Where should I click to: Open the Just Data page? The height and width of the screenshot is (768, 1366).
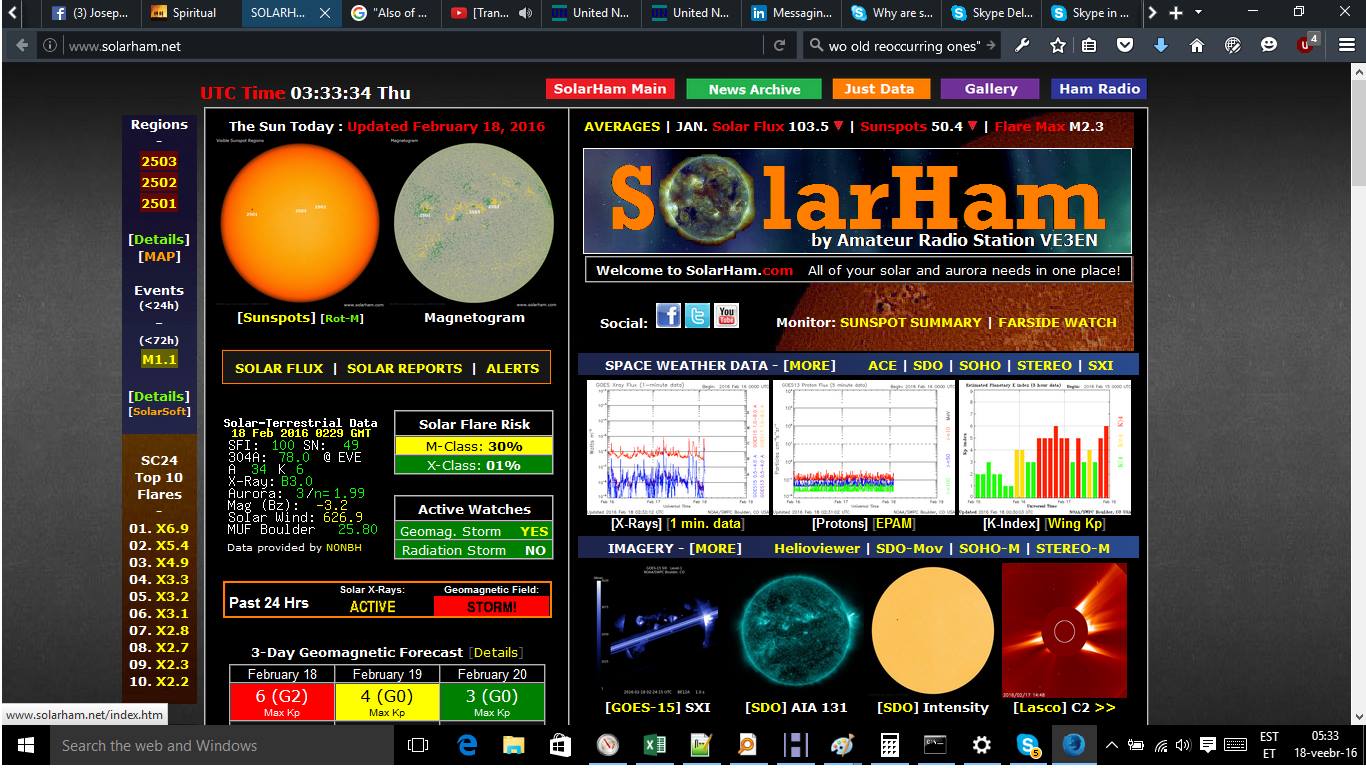click(879, 89)
